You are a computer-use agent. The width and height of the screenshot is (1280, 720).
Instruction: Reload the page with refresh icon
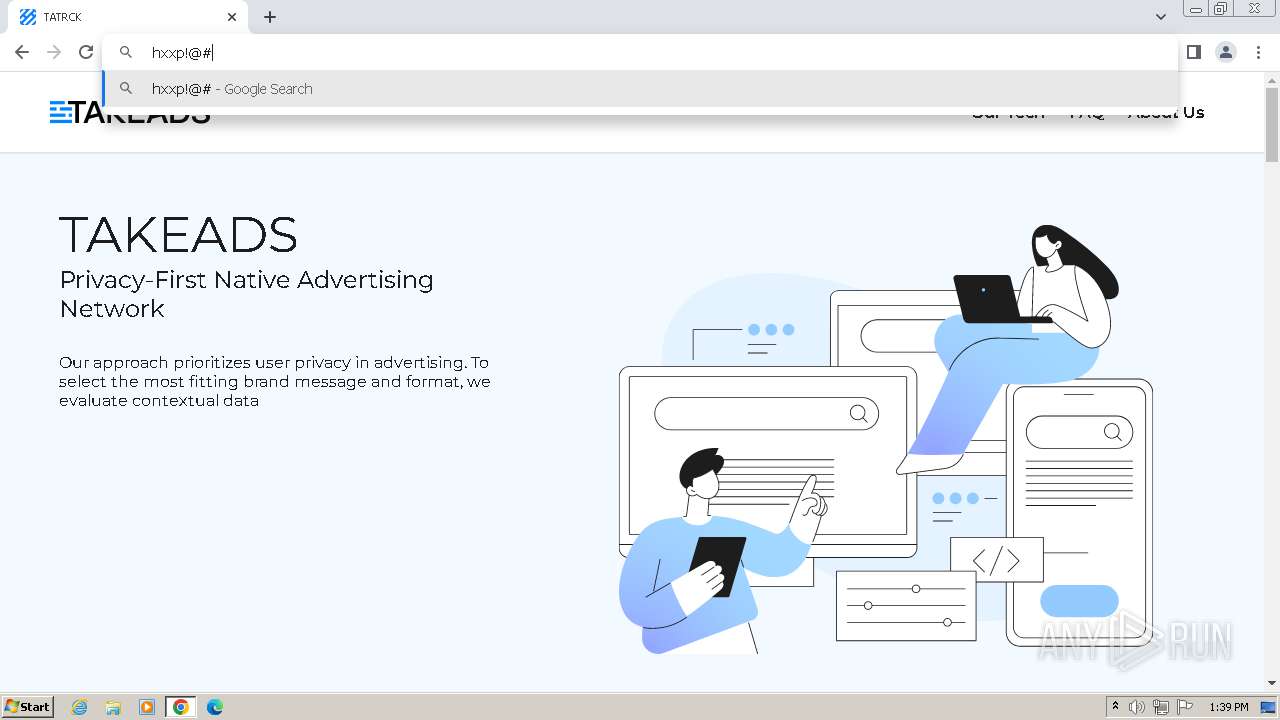click(x=86, y=52)
